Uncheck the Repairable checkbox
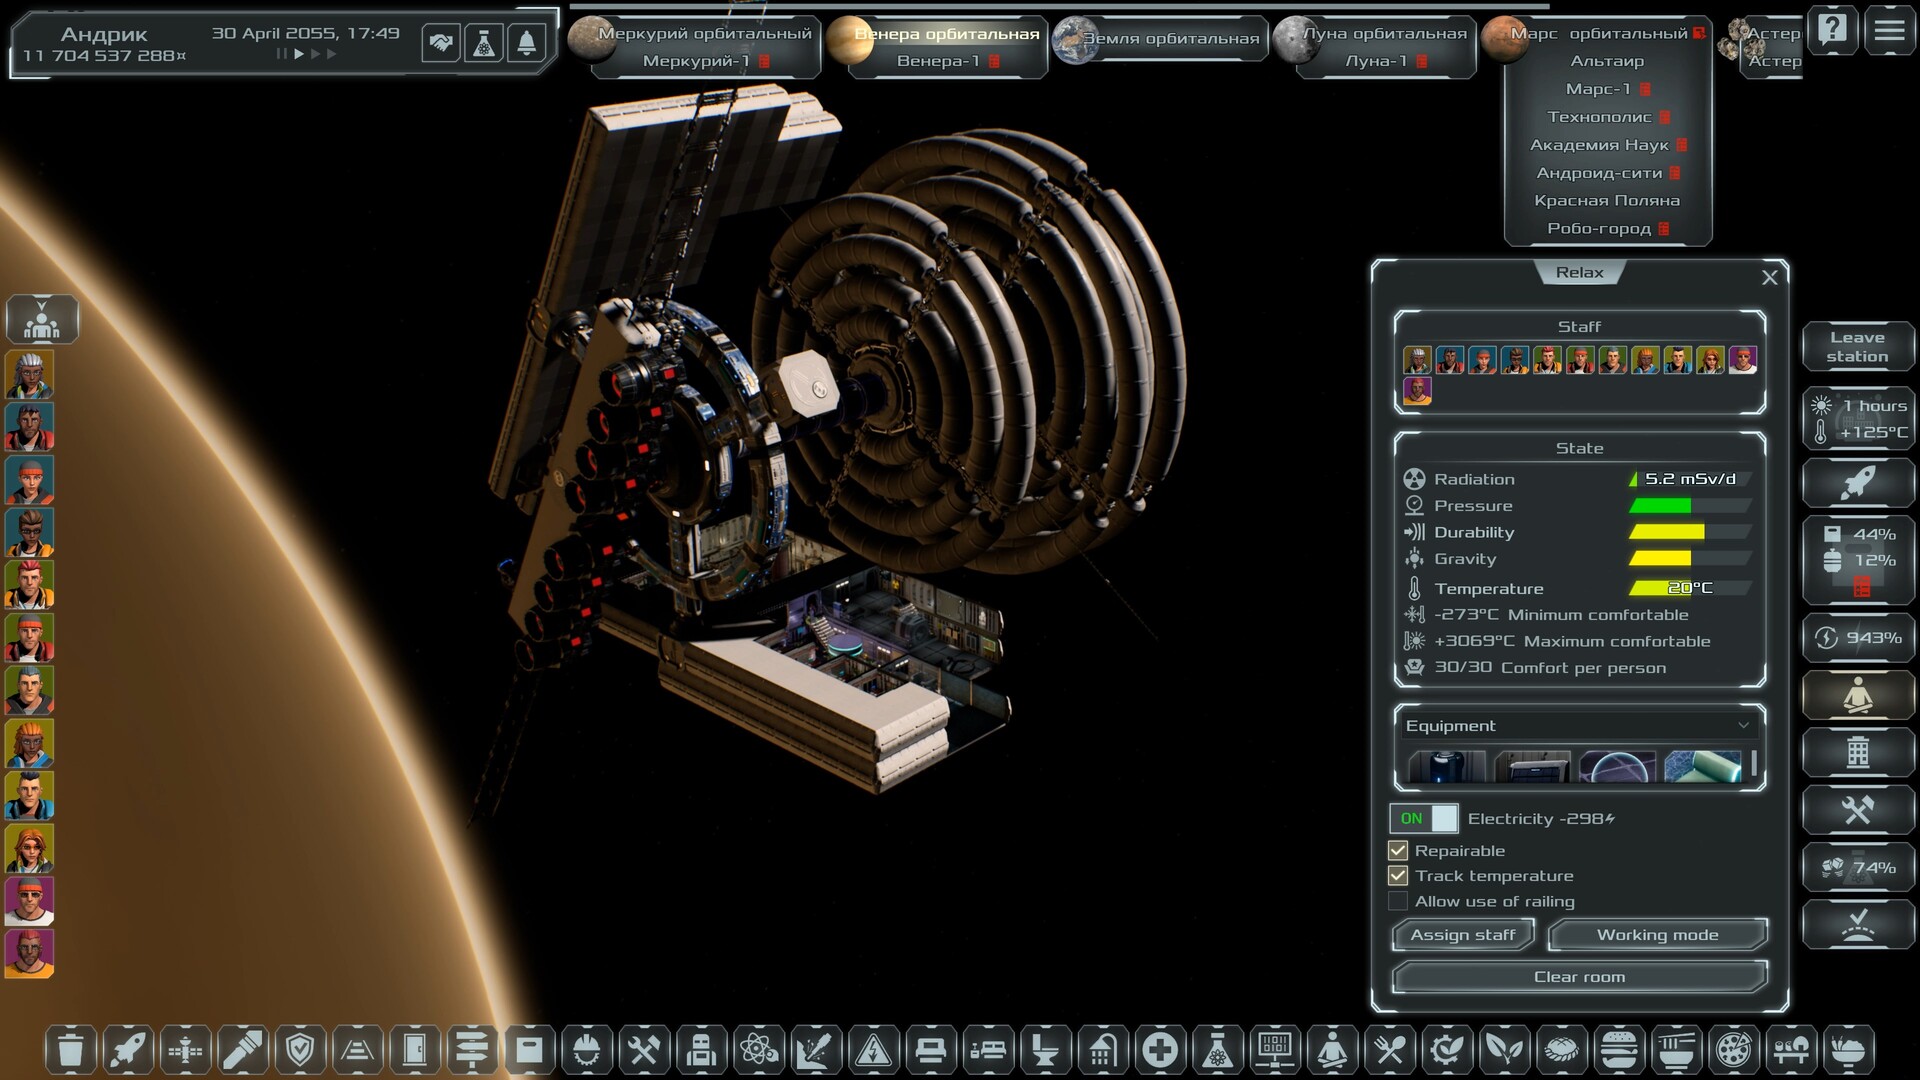 [x=1397, y=850]
